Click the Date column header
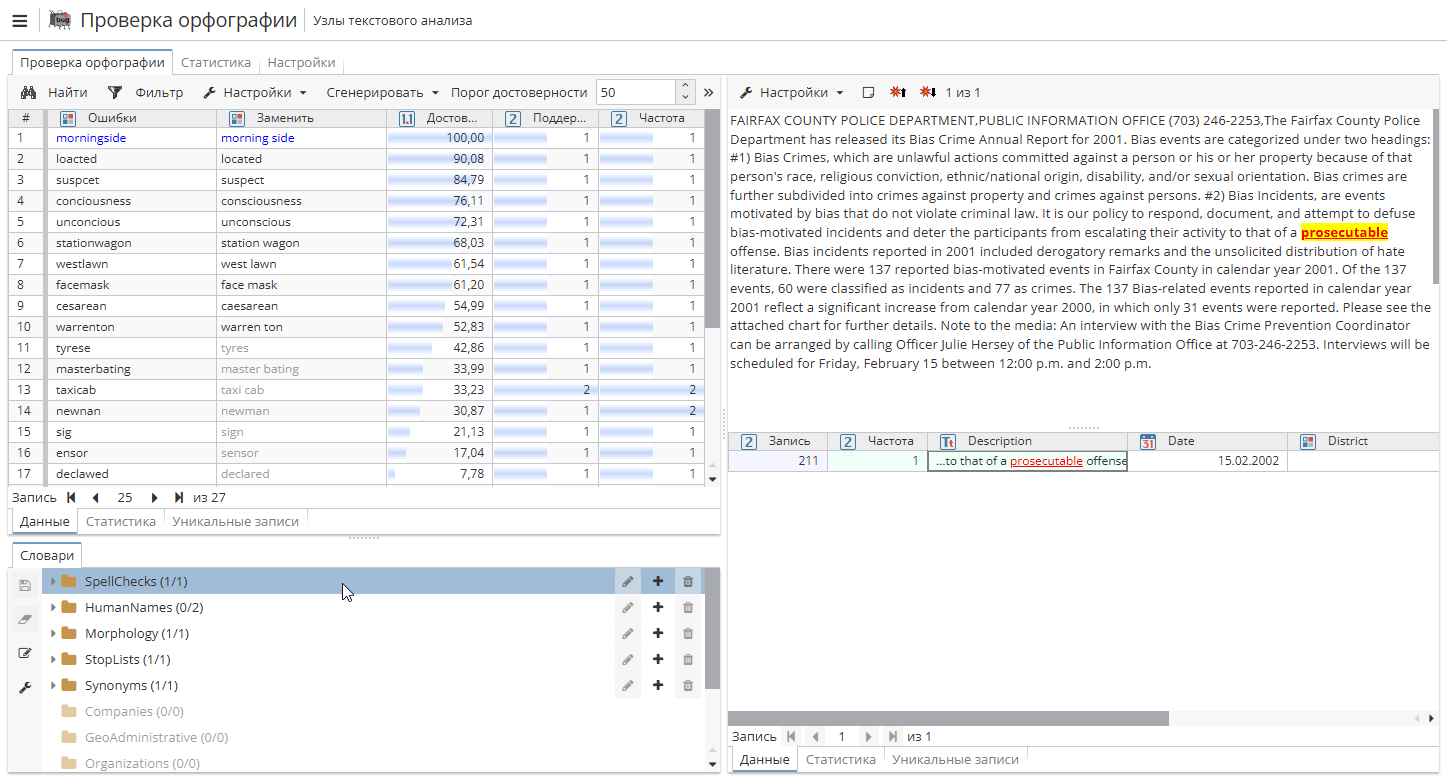Image resolution: width=1447 pixels, height=780 pixels. click(x=1208, y=441)
